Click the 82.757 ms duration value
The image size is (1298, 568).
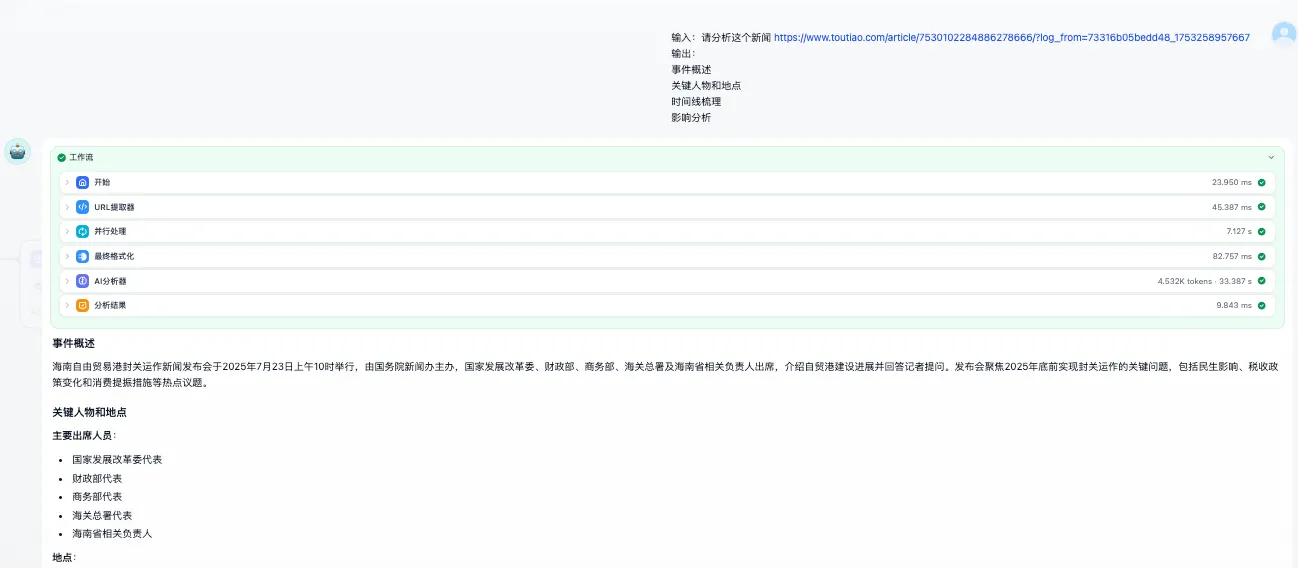pos(1232,256)
